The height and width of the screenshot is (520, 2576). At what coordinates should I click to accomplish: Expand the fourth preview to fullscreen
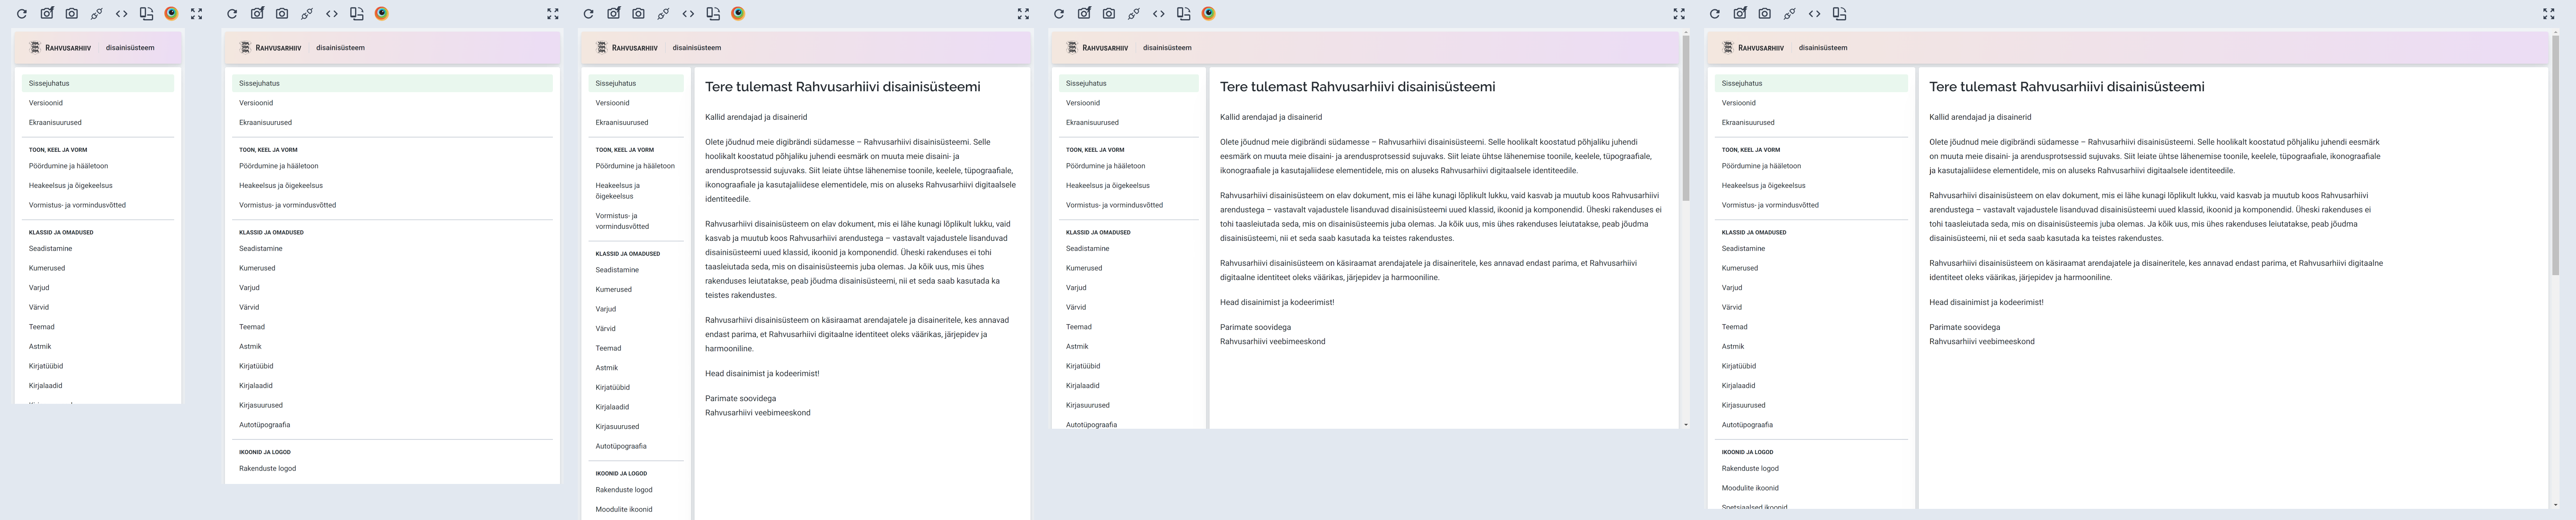(1679, 14)
